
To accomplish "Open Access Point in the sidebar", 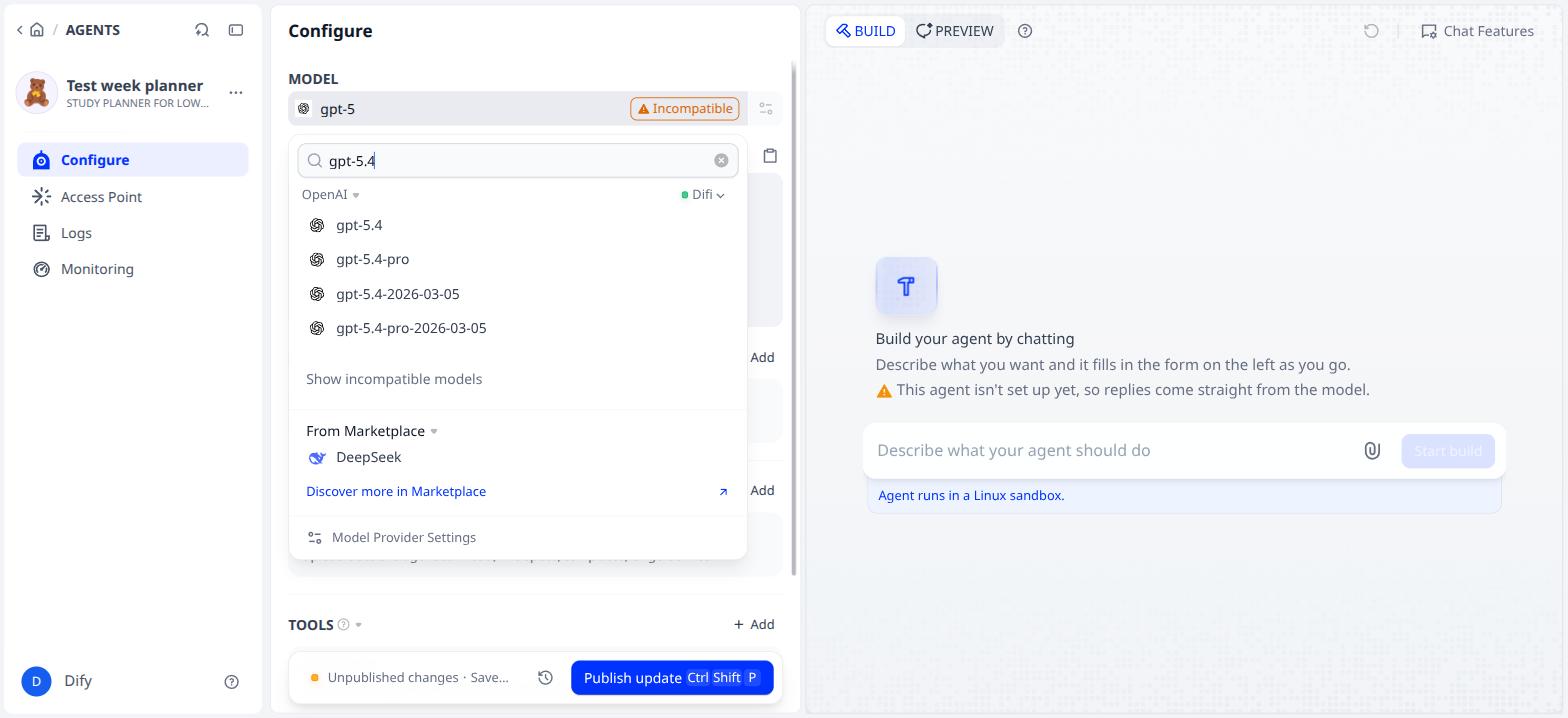I will pos(133,196).
